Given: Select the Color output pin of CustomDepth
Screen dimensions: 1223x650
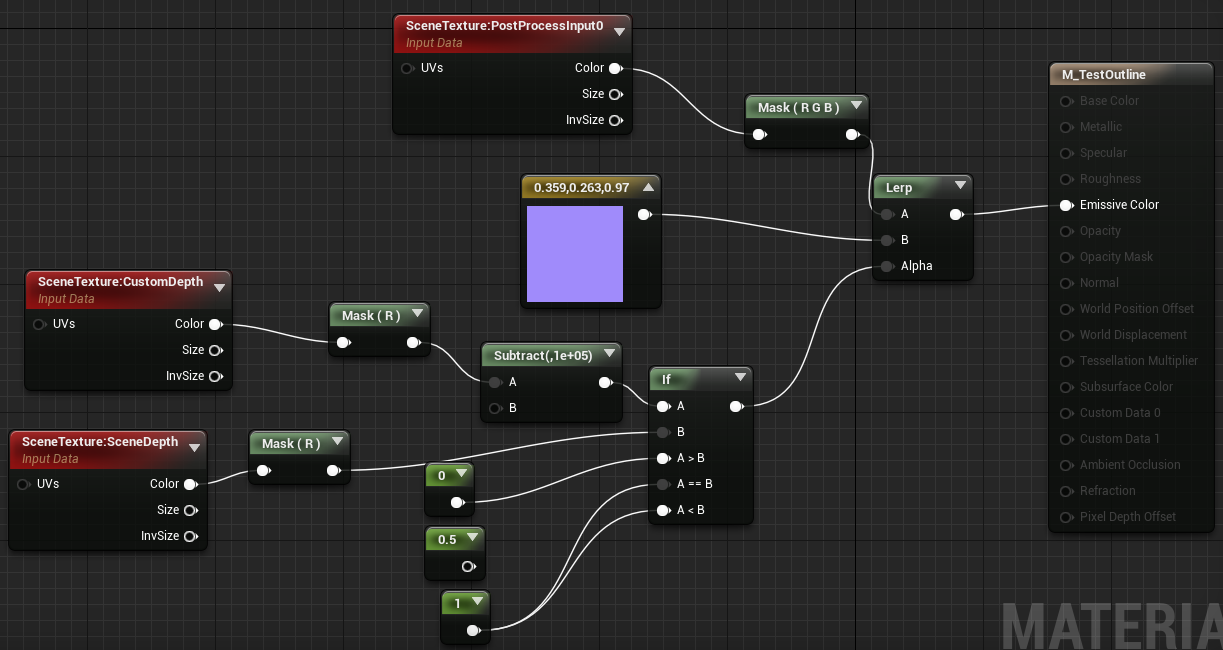Looking at the screenshot, I should tap(216, 324).
